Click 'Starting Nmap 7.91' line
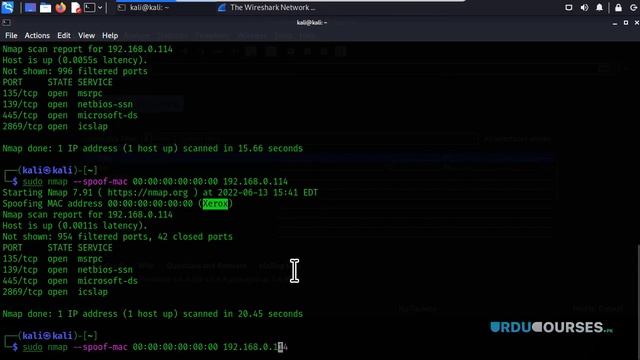 click(x=160, y=193)
